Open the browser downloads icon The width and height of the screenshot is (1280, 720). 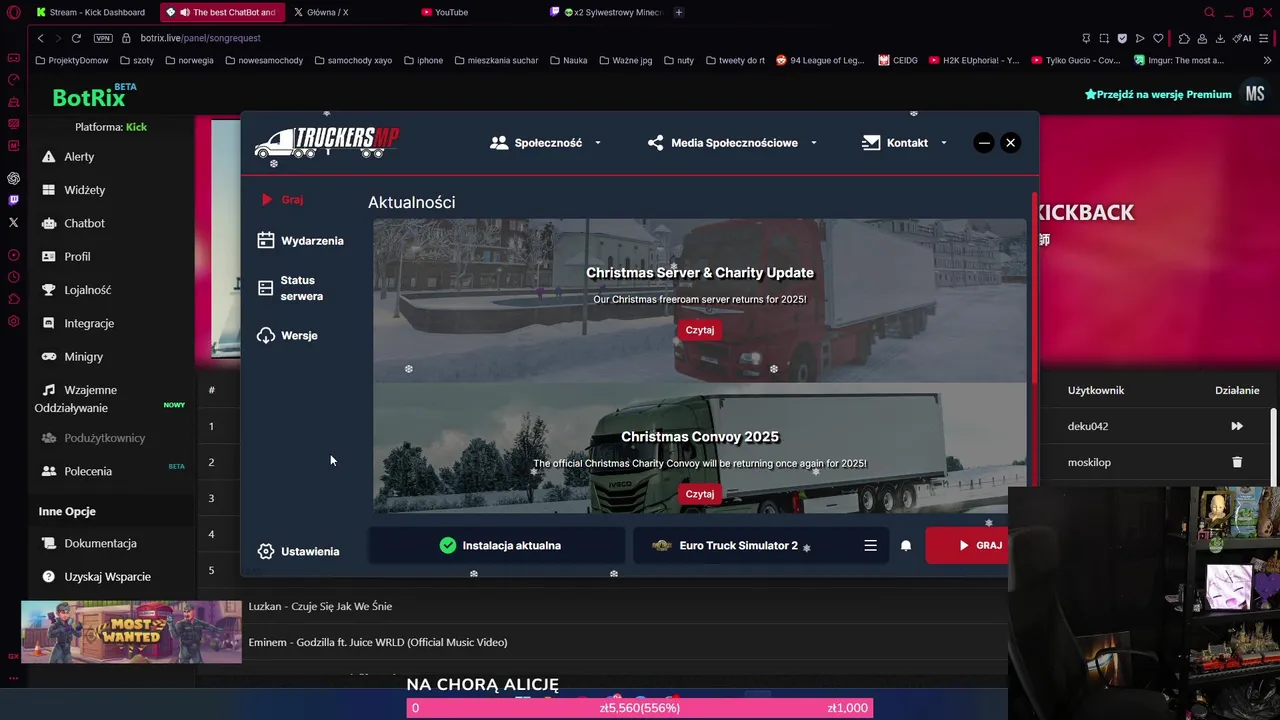[1221, 38]
